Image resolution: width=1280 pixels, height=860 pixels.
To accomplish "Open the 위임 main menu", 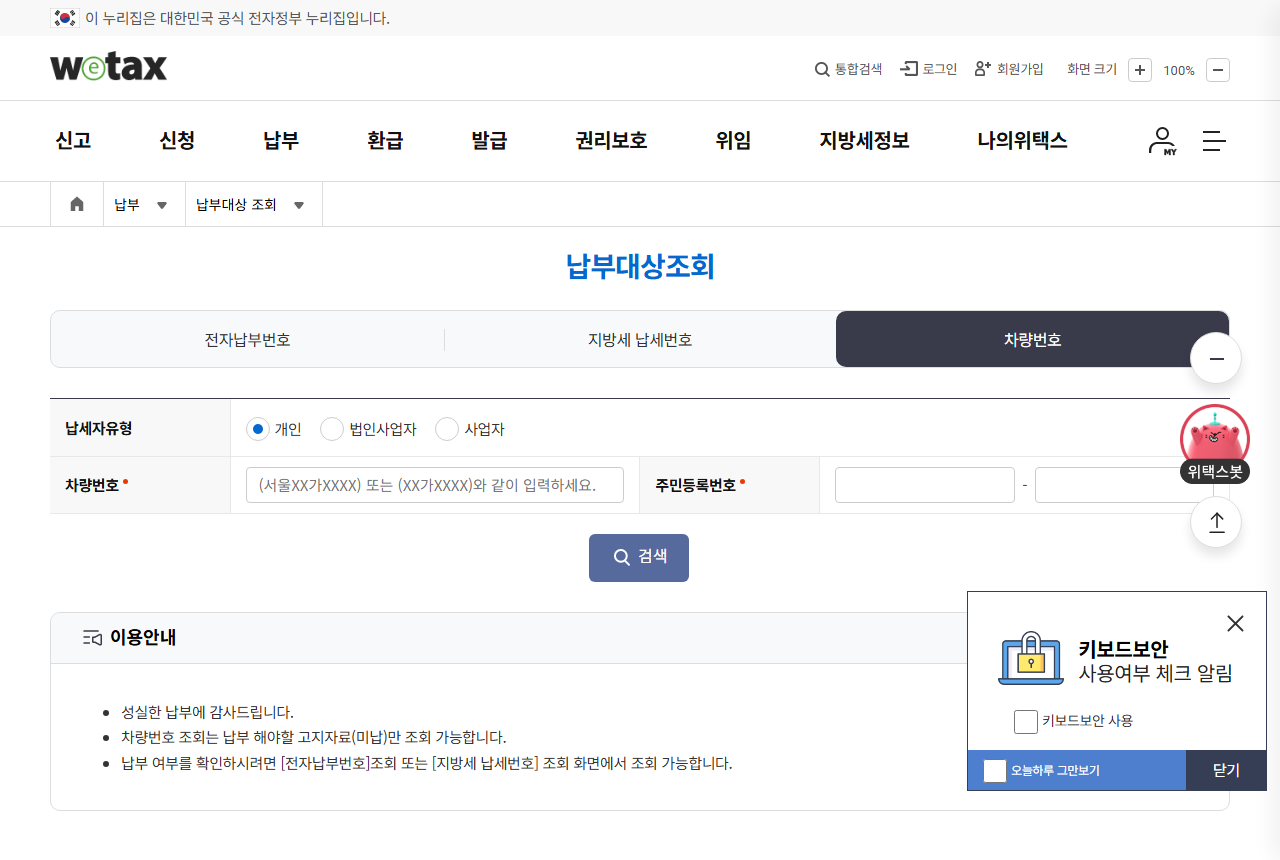I will [733, 141].
